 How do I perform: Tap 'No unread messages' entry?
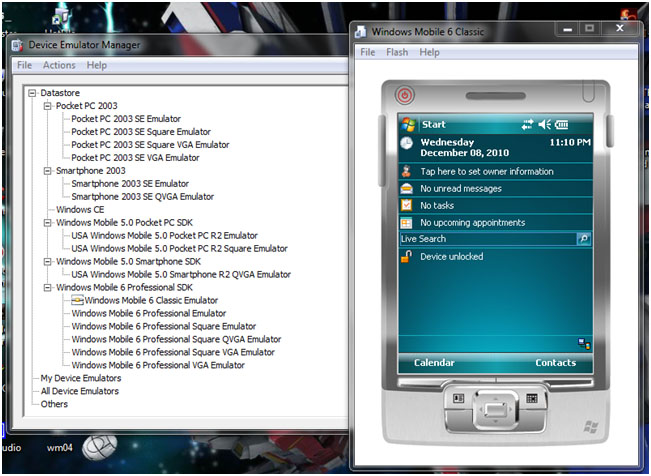[461, 189]
